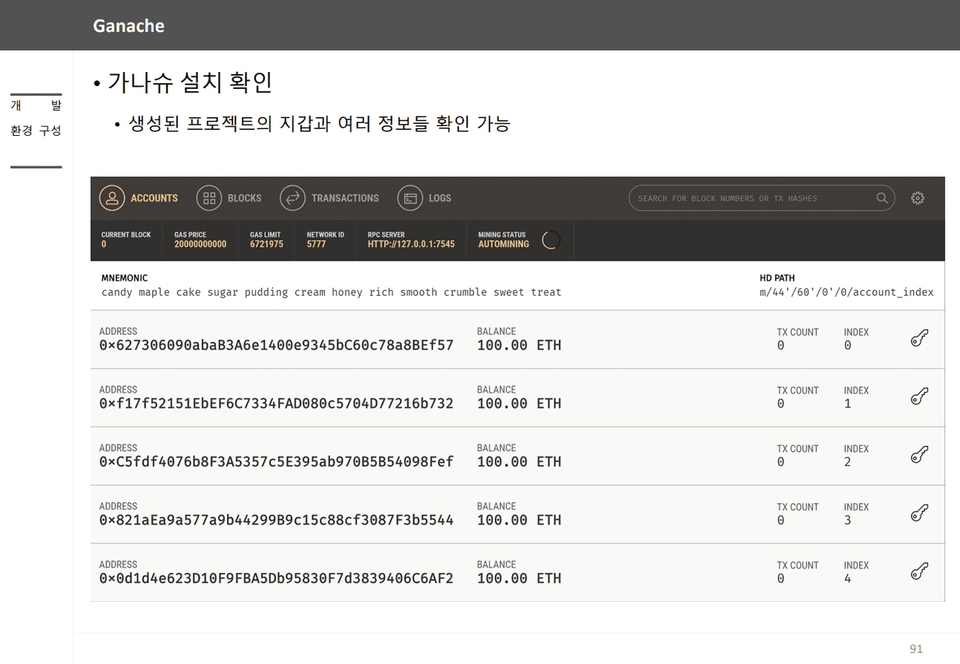This screenshot has height=664, width=960.
Task: Select address 0x821aEa9a577a9b44299B9c15c88cf3087F3b5544
Action: point(276,520)
